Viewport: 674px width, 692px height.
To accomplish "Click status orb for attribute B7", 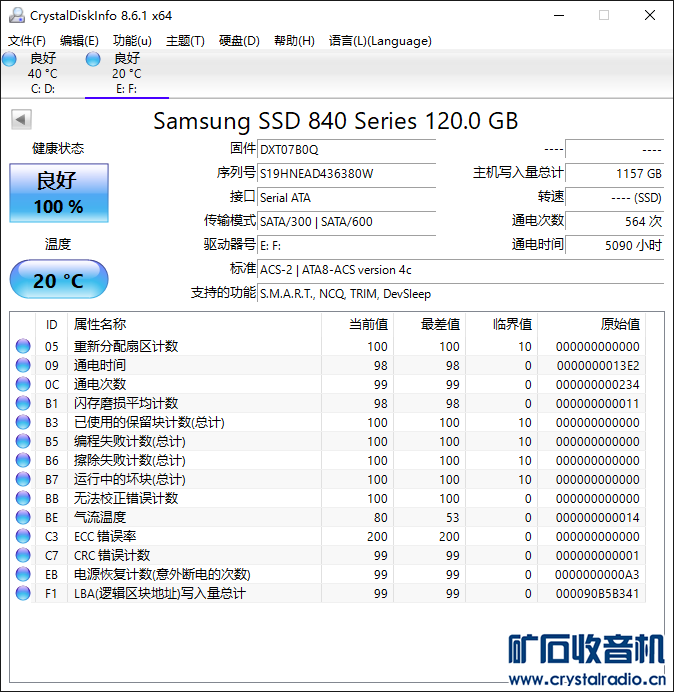I will [23, 479].
